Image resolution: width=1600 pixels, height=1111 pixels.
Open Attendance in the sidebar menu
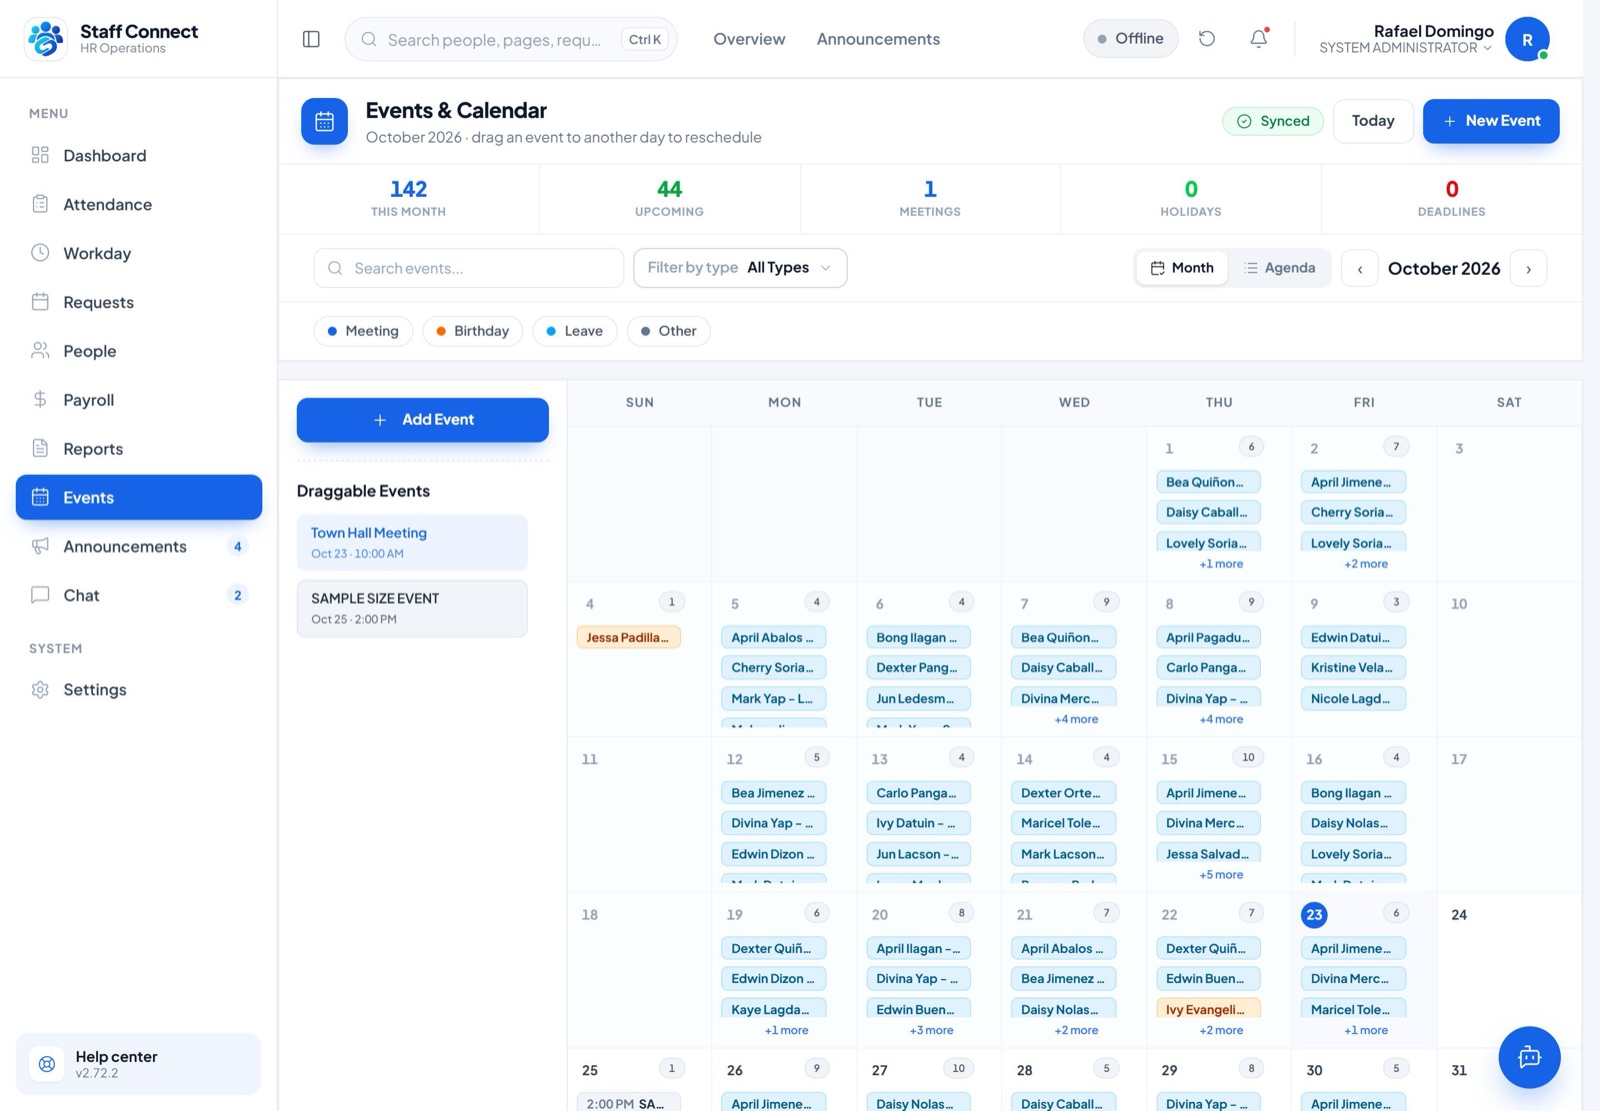[x=139, y=204]
